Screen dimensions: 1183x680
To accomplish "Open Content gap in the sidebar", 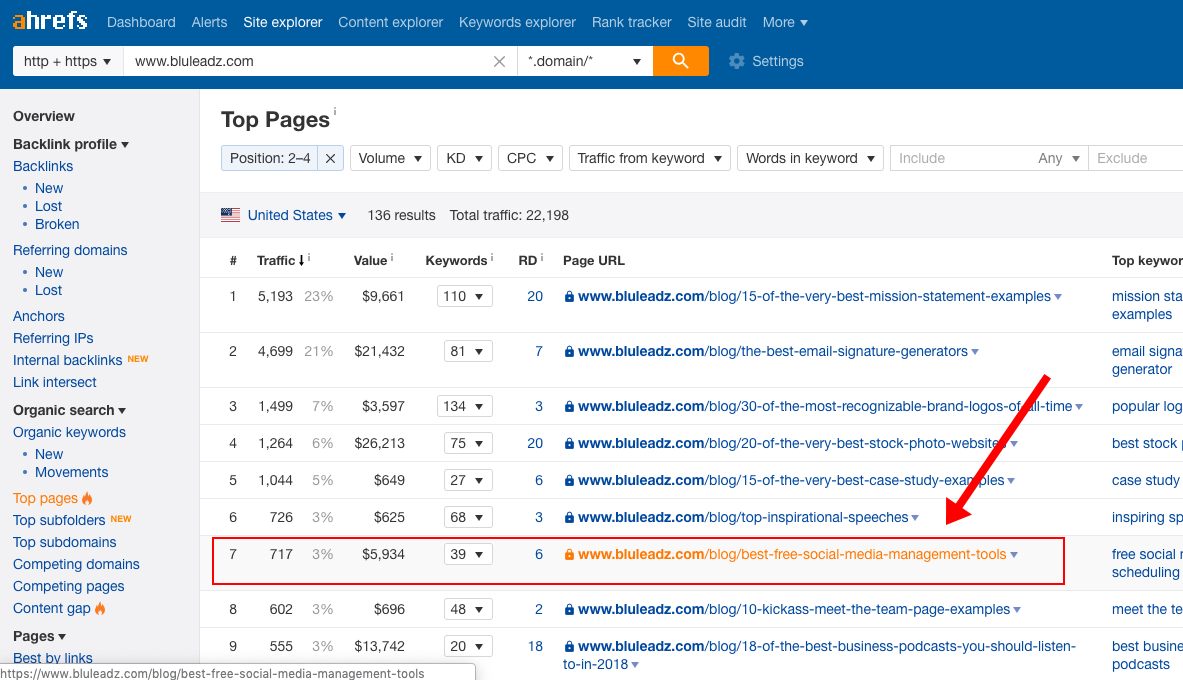I will coord(51,608).
